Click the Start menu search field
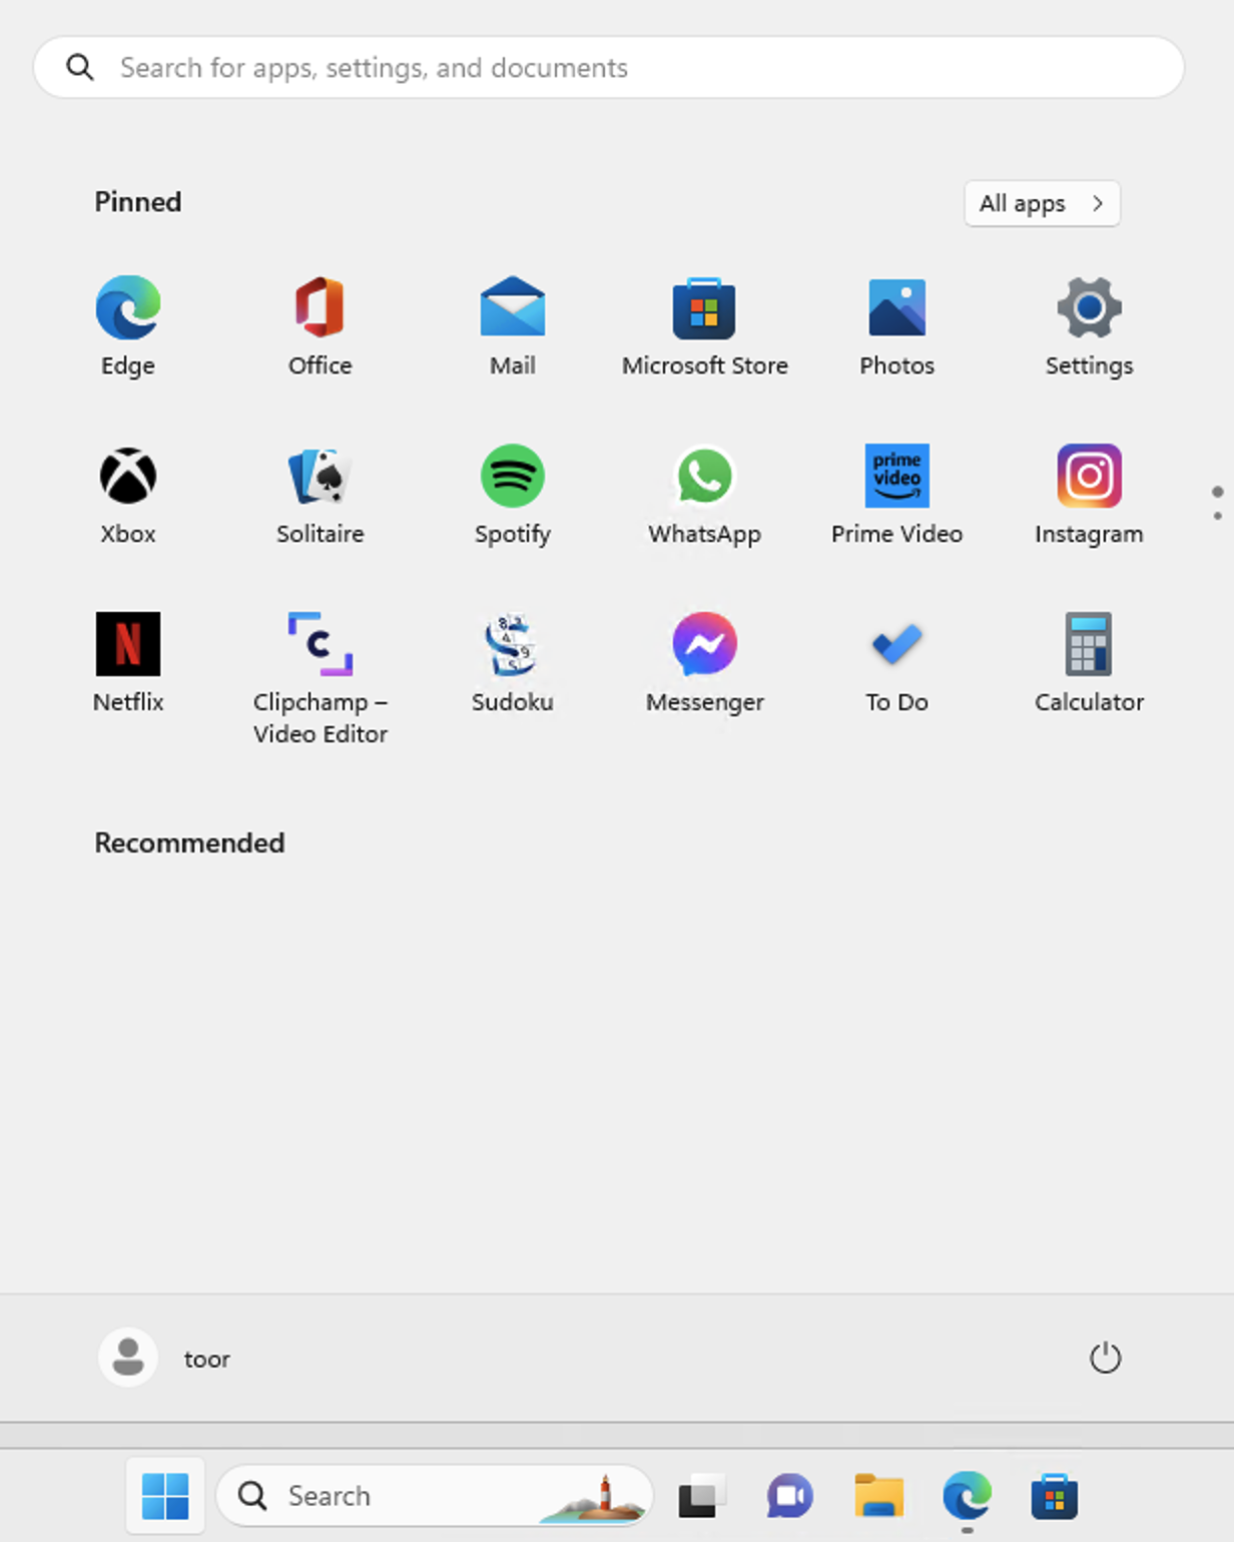 tap(608, 68)
